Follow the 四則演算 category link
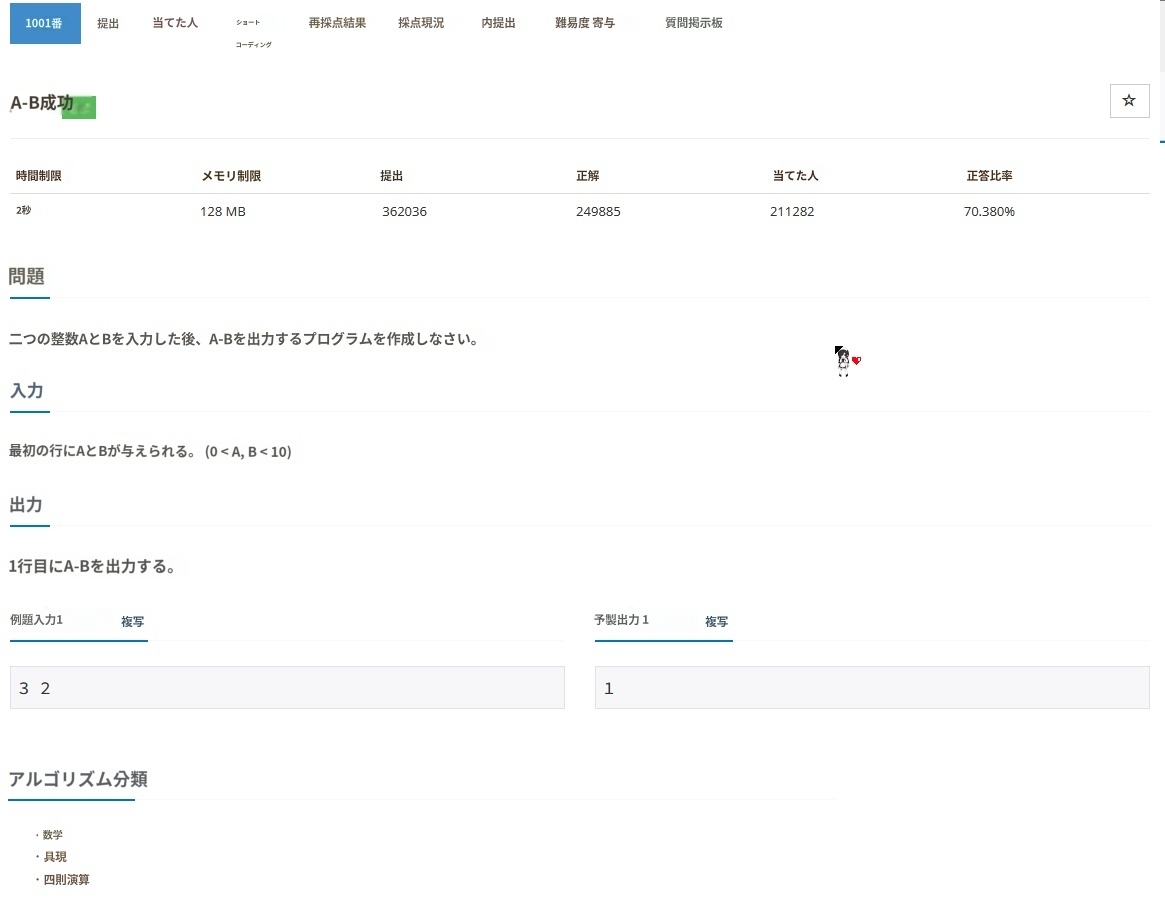Screen dimensions: 1165x898 pos(66,880)
